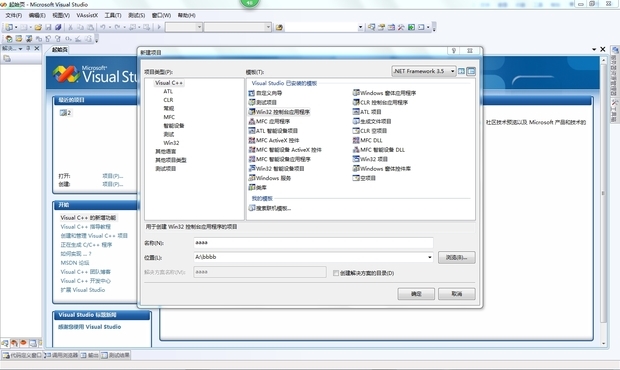Image resolution: width=620 pixels, height=370 pixels.
Task: Select the 空项目 empty project template
Action: pyautogui.click(x=364, y=178)
